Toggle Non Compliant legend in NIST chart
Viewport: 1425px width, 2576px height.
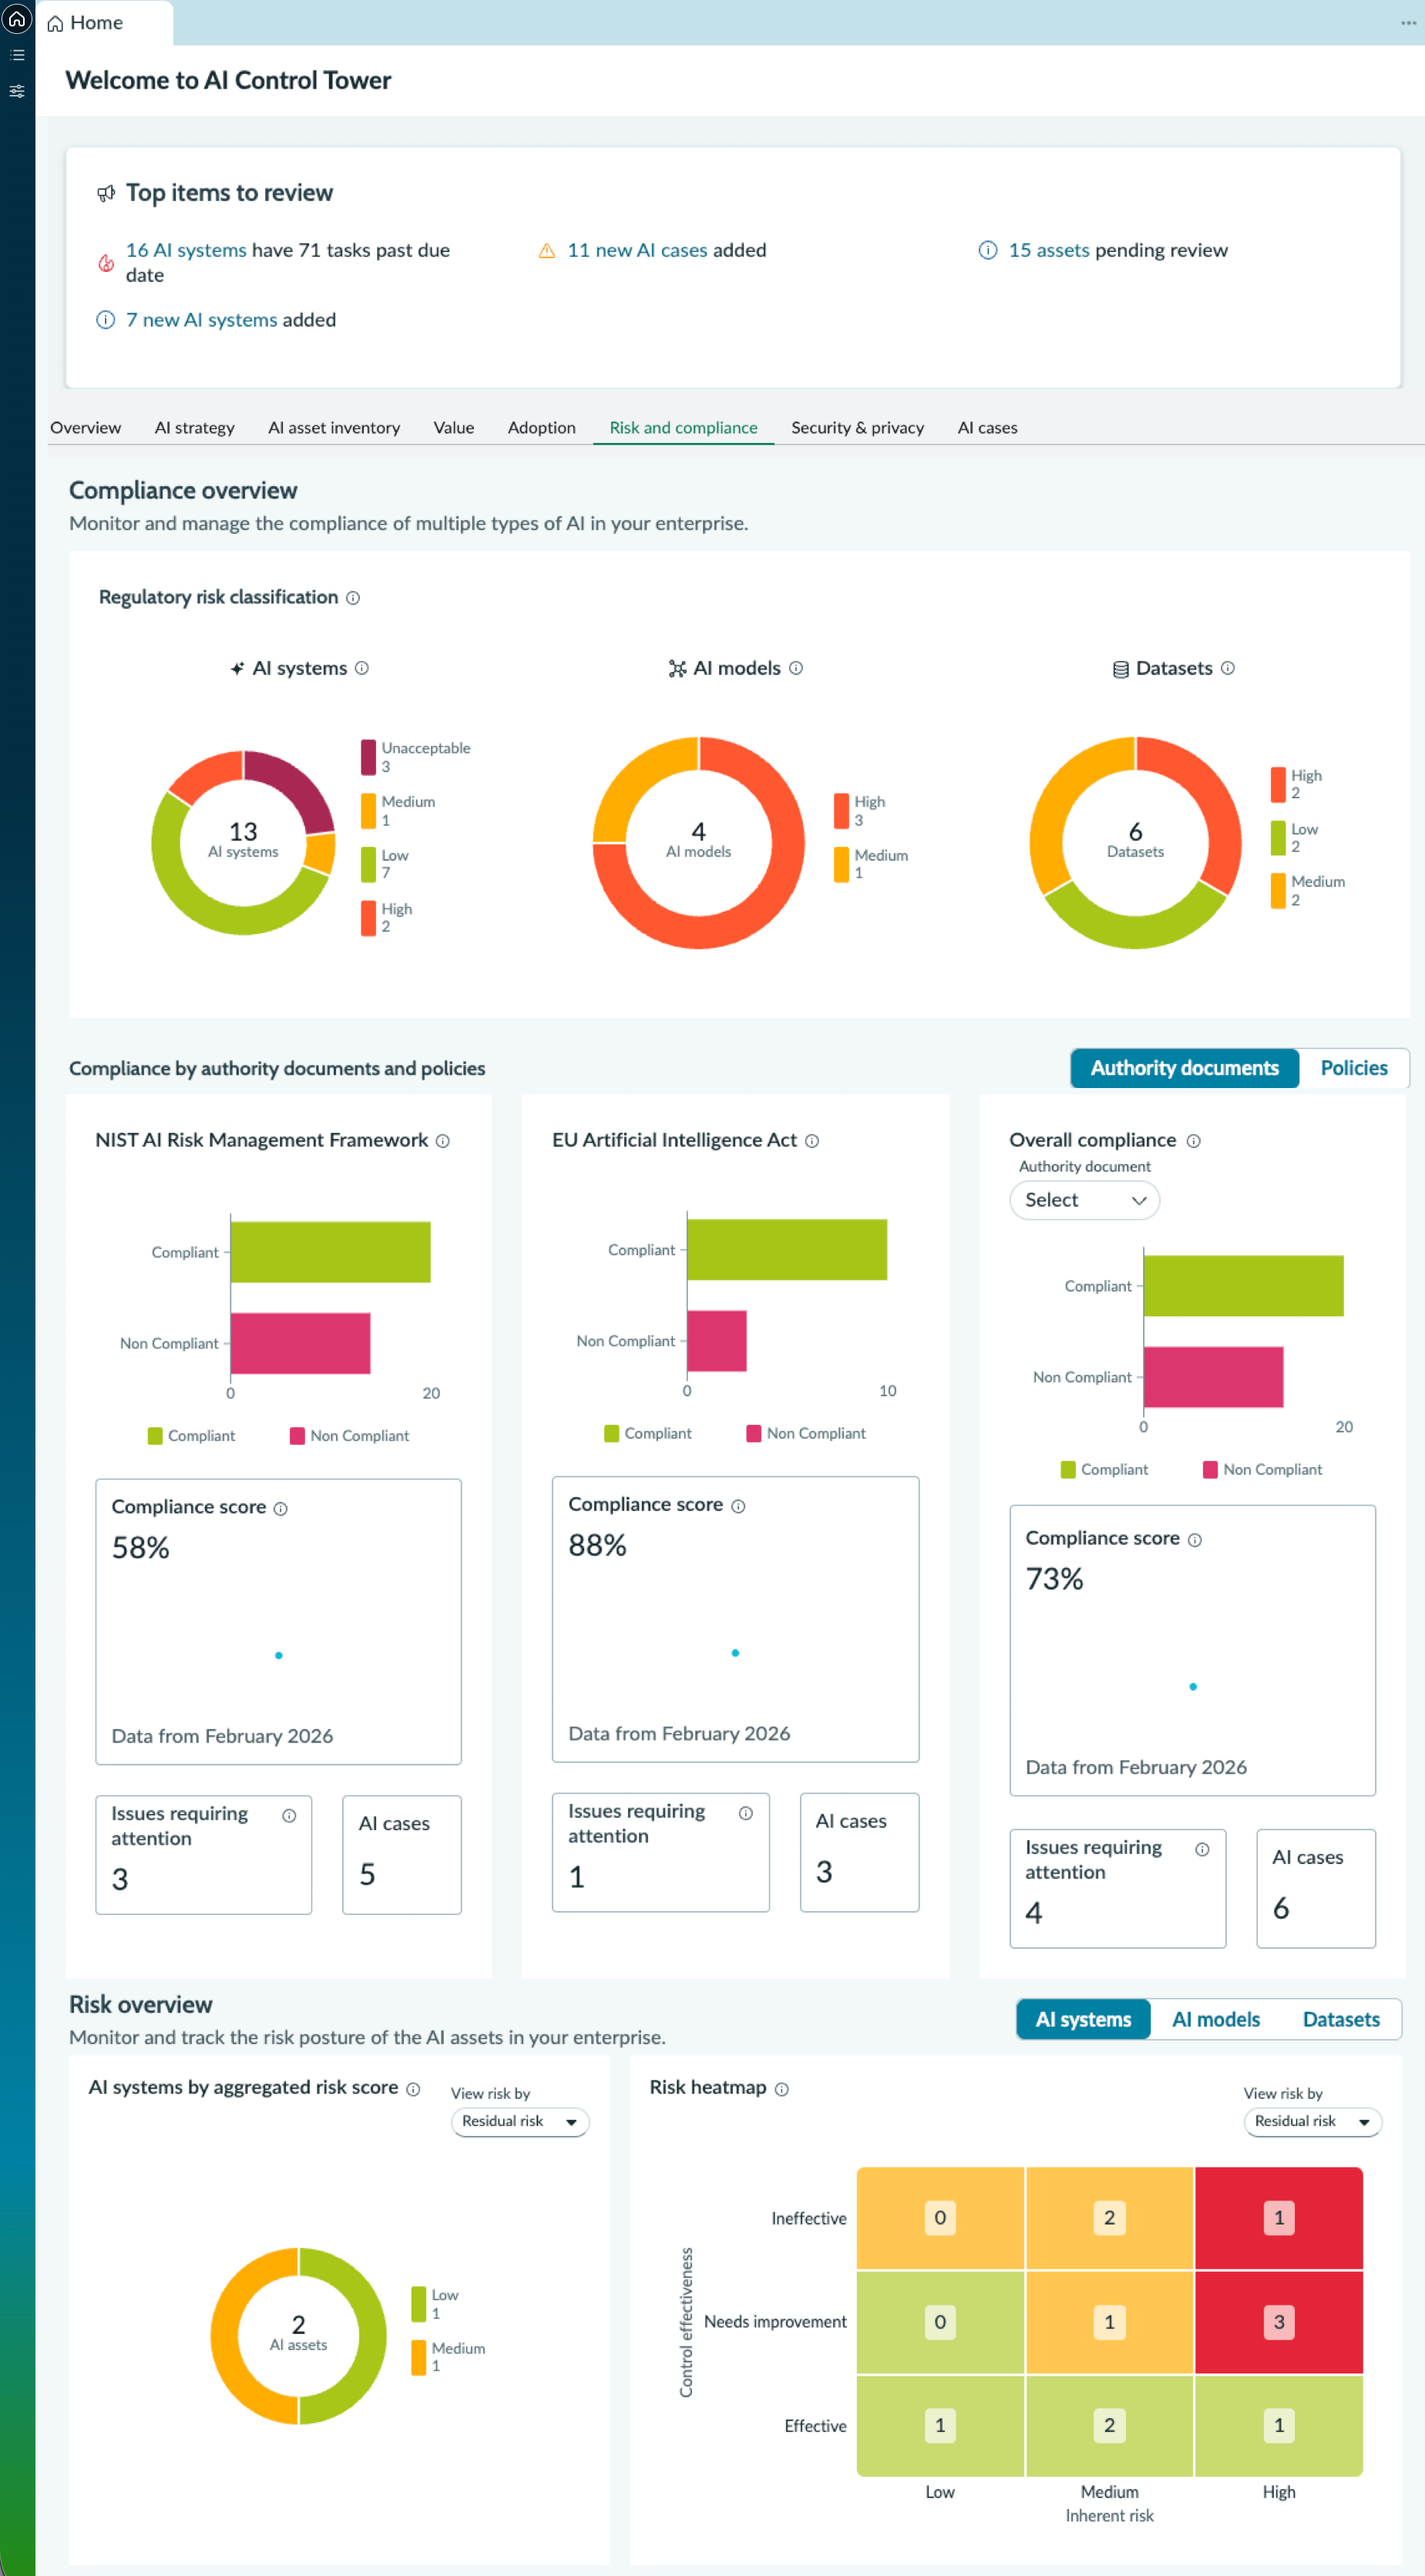349,1436
